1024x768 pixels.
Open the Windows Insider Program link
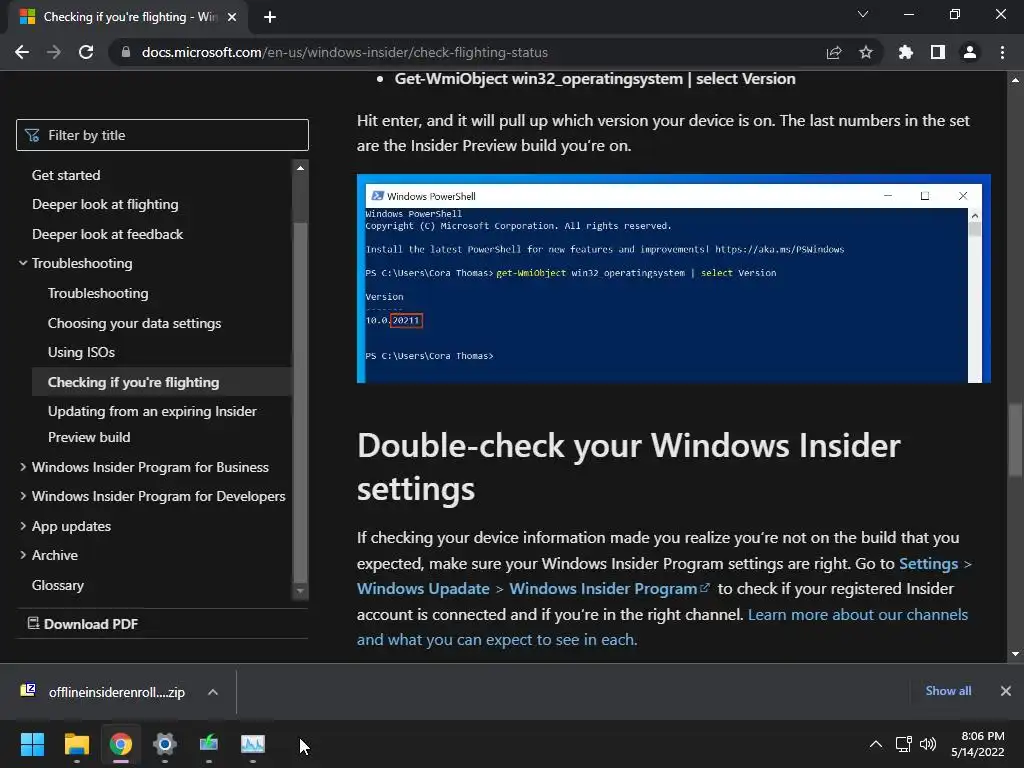609,588
